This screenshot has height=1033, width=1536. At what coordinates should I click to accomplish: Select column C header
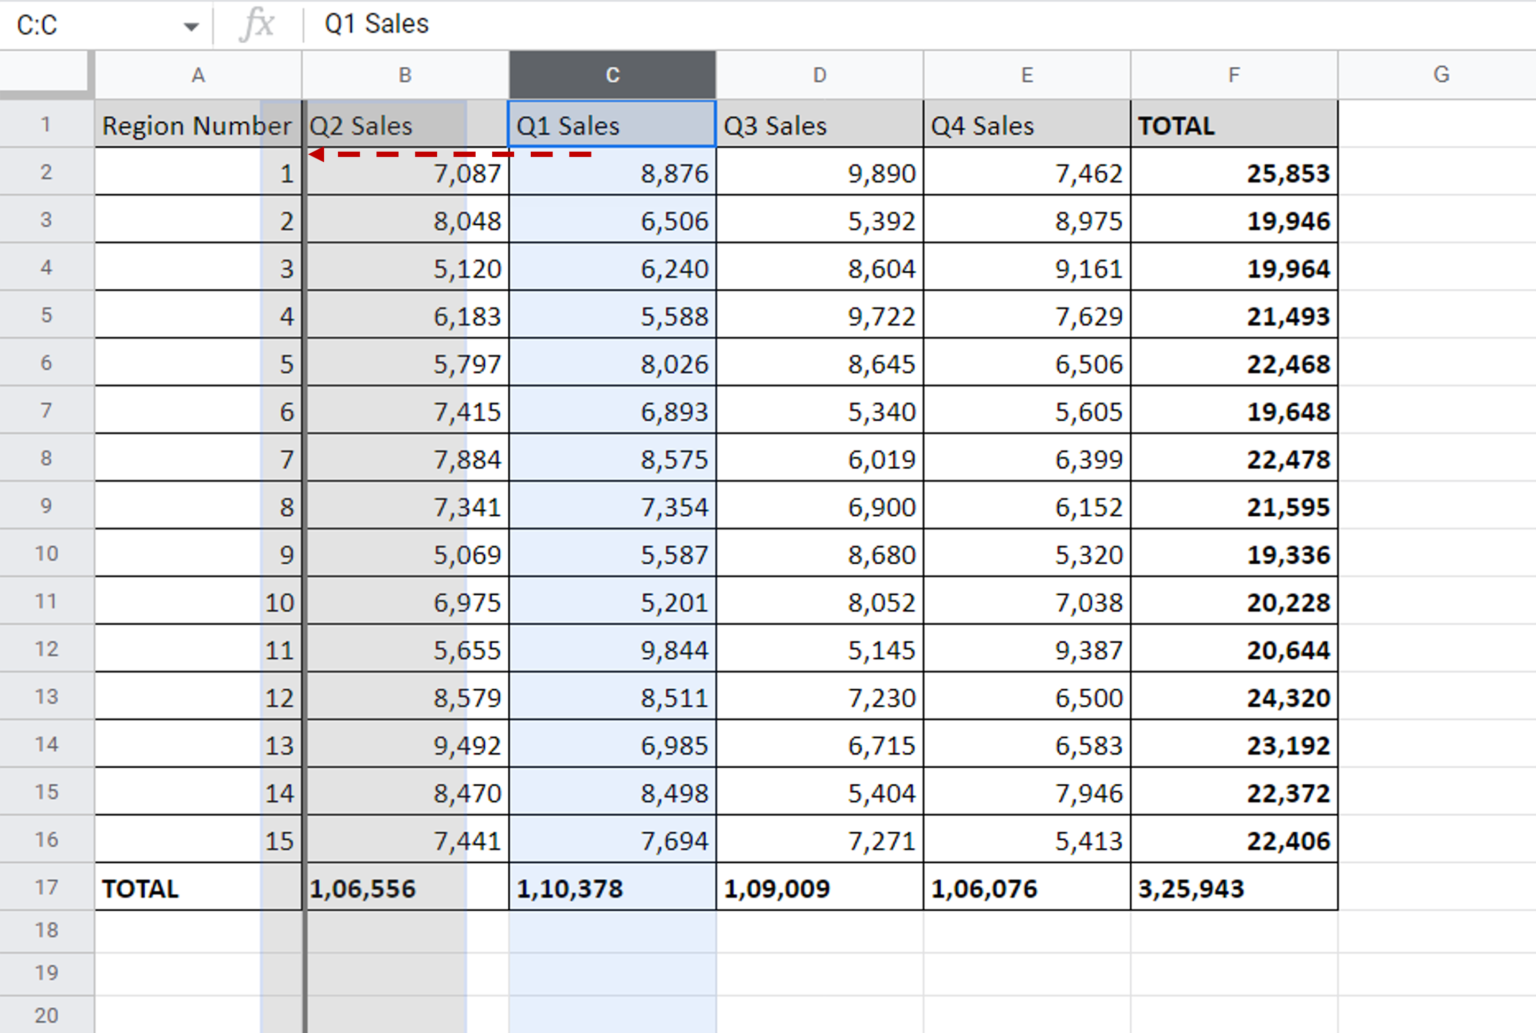tap(612, 75)
